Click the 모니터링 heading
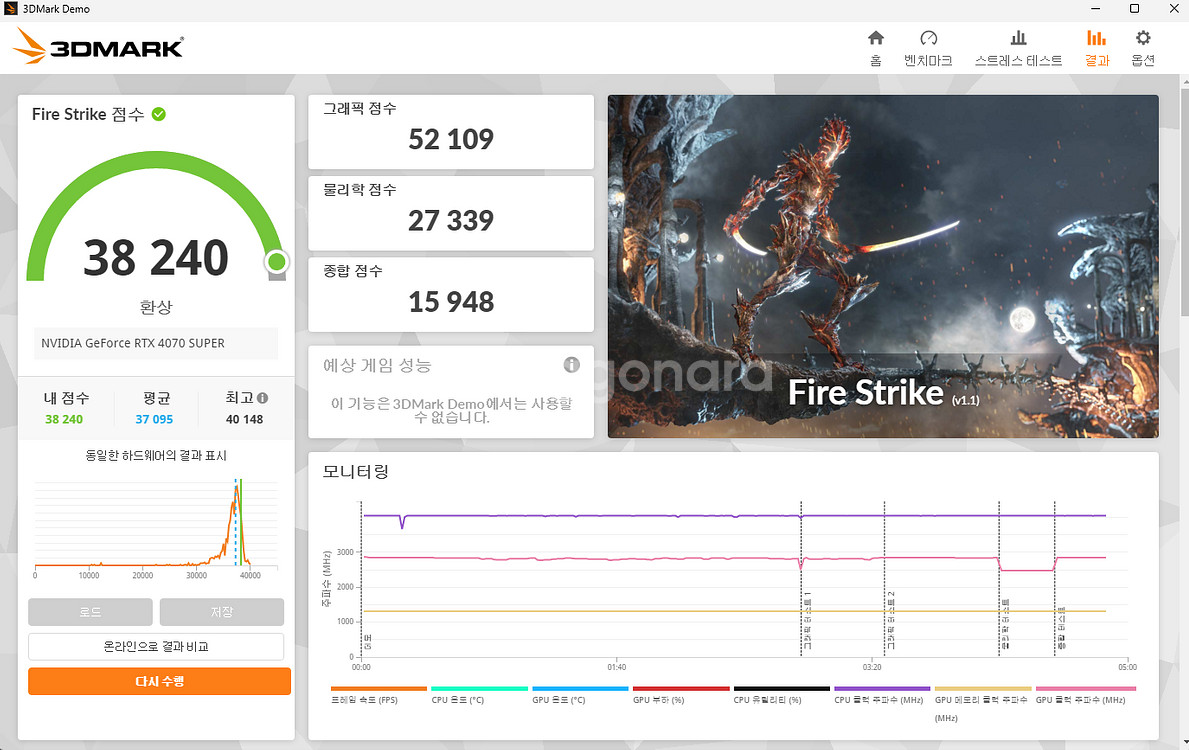Viewport: 1189px width, 750px height. click(356, 472)
